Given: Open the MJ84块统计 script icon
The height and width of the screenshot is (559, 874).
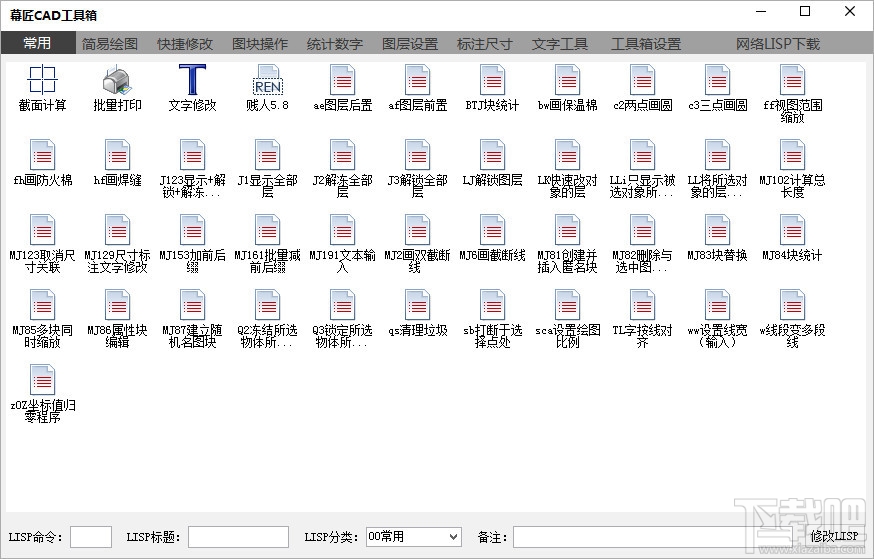Looking at the screenshot, I should [x=792, y=230].
